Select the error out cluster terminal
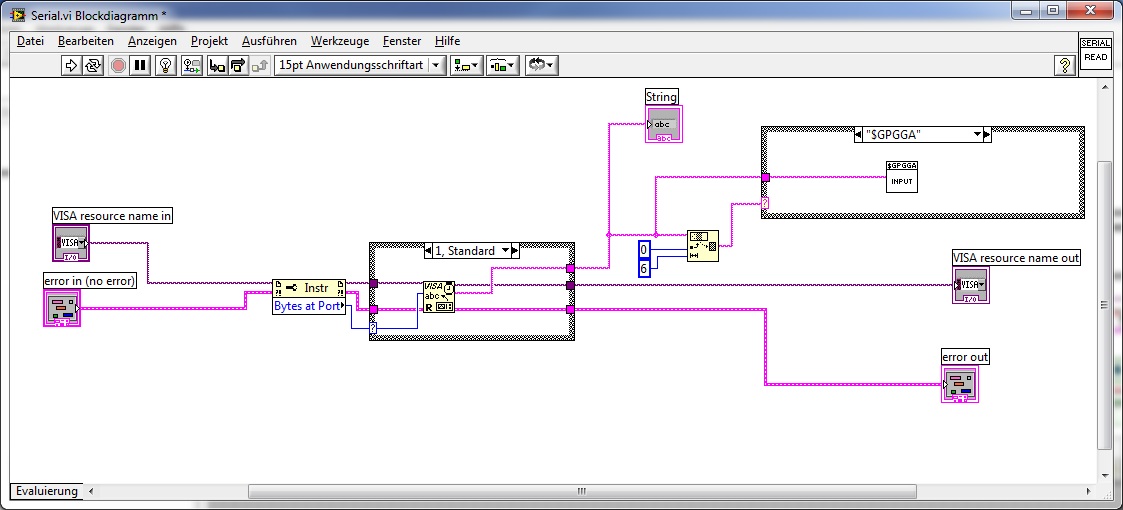The height and width of the screenshot is (510, 1123). [x=960, y=384]
